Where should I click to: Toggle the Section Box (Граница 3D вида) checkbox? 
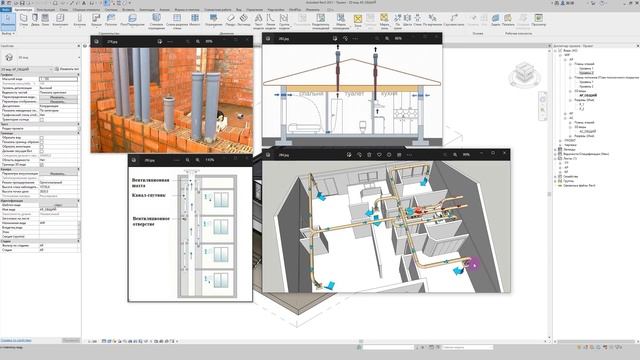(x=42, y=164)
